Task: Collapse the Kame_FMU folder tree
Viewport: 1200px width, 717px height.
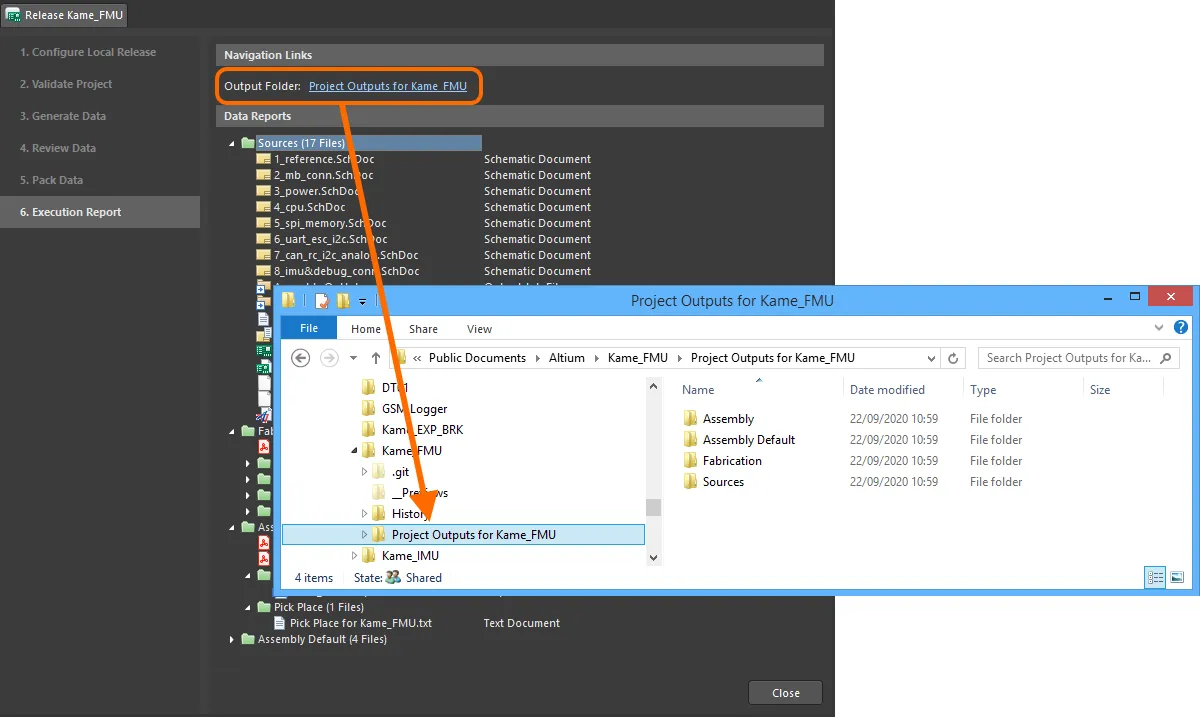Action: (353, 450)
